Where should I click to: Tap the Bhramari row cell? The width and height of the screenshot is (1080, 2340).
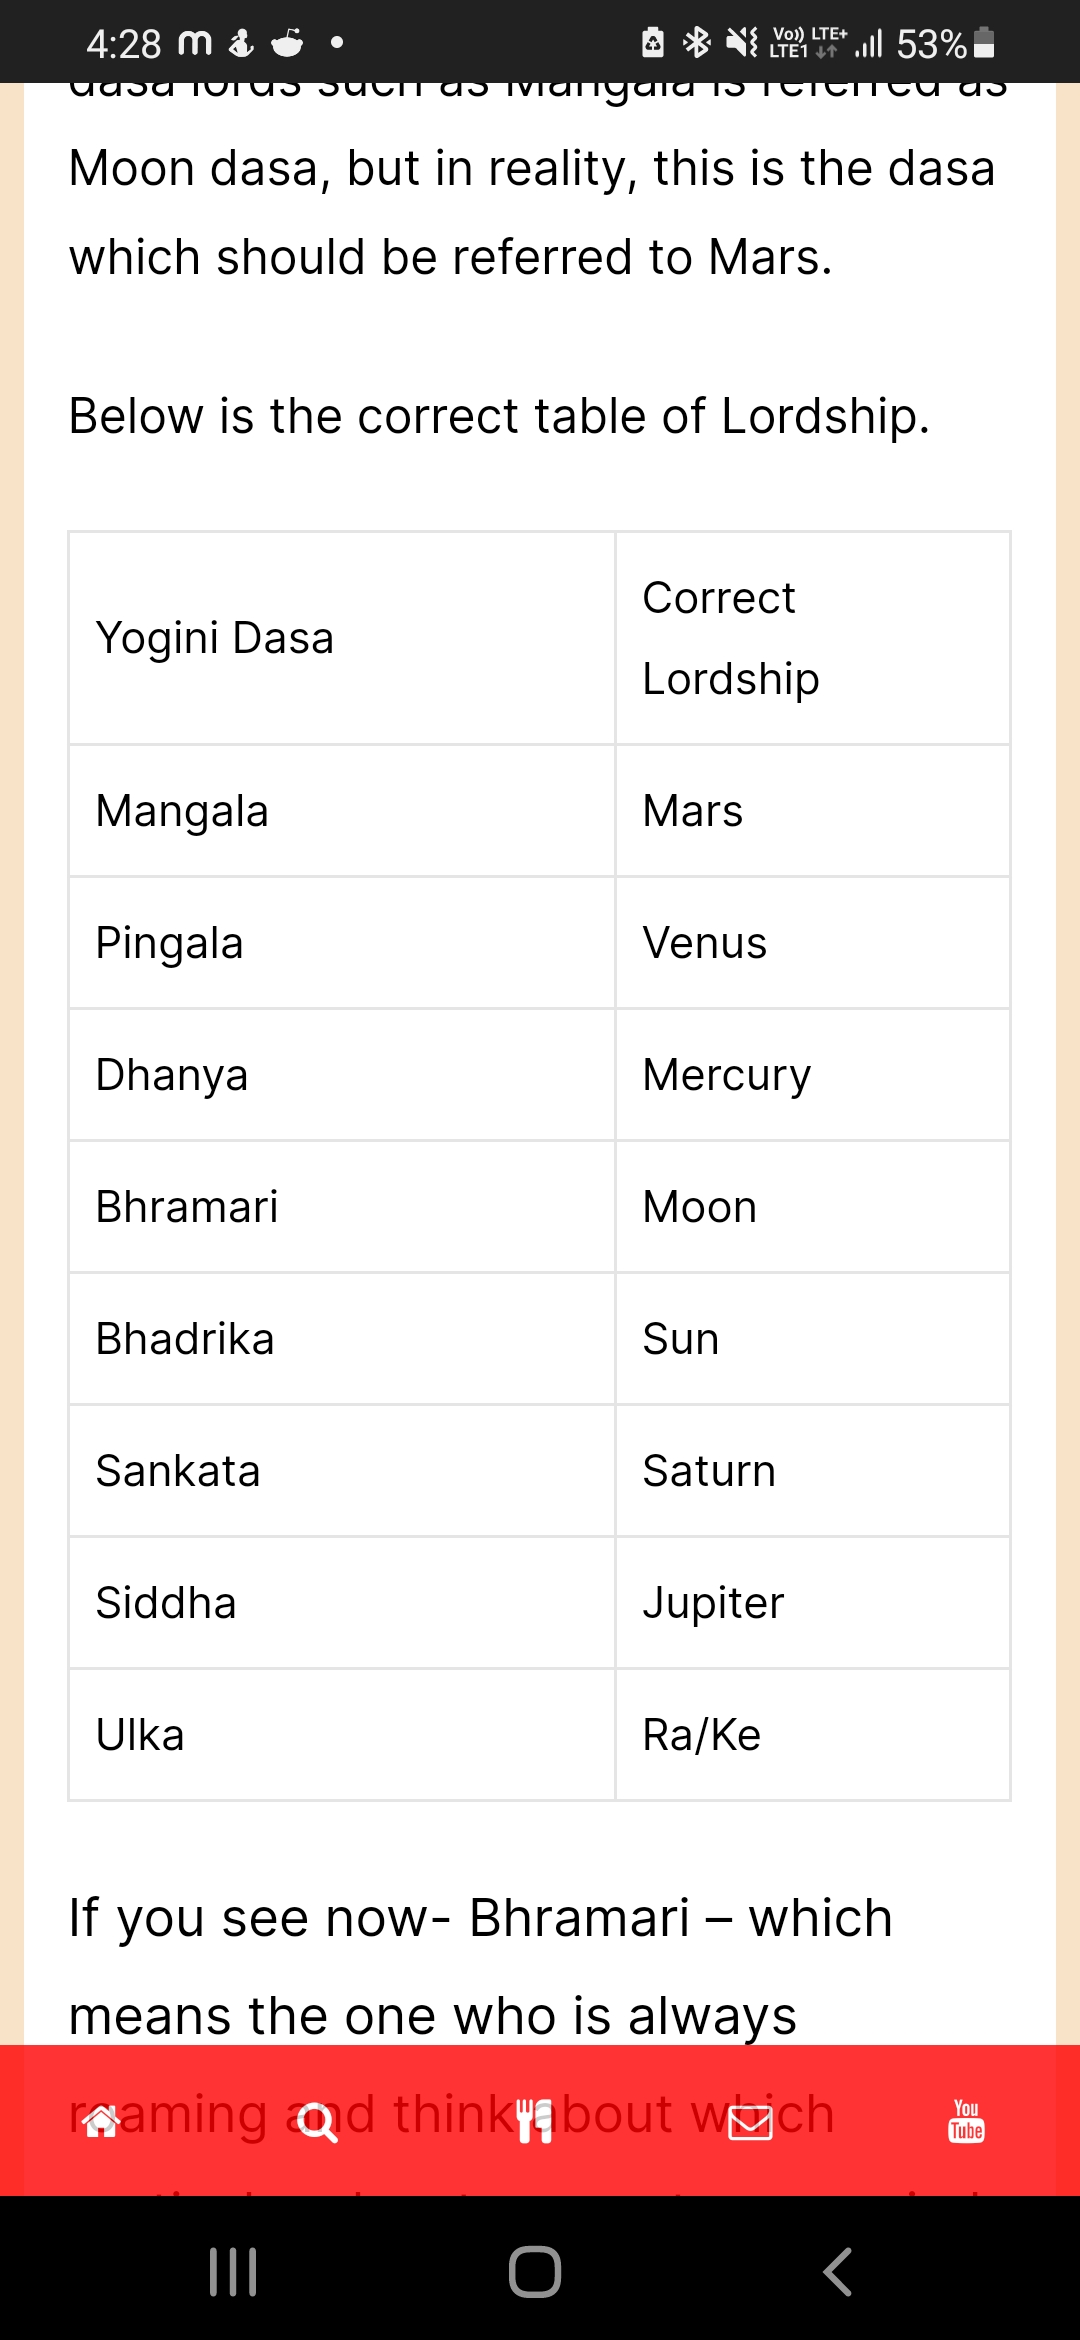point(341,1207)
